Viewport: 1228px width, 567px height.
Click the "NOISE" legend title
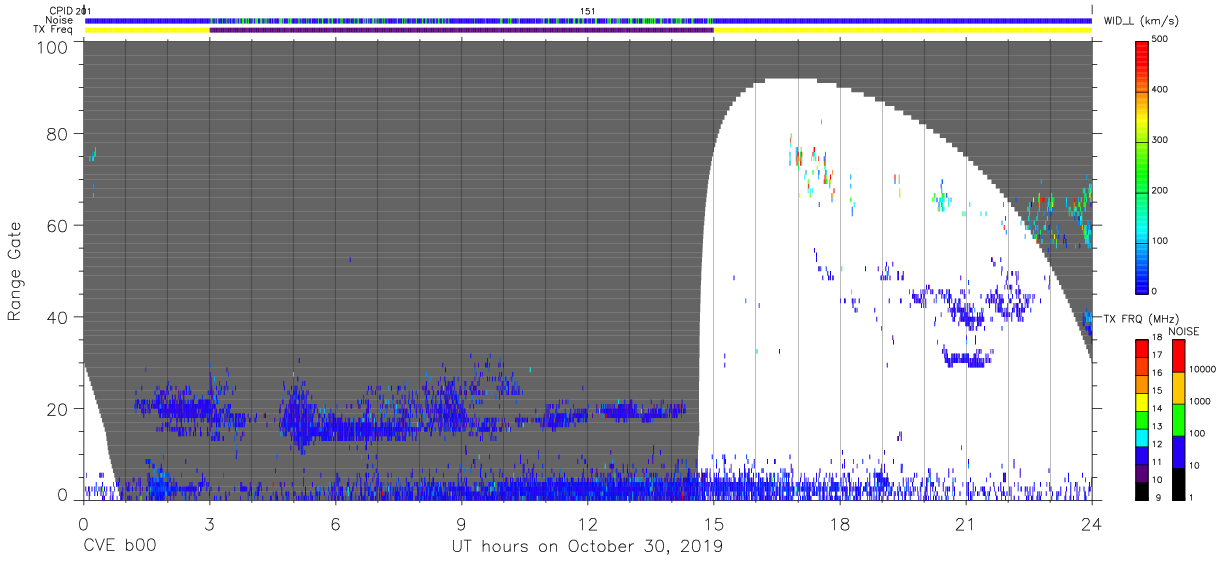[1186, 331]
